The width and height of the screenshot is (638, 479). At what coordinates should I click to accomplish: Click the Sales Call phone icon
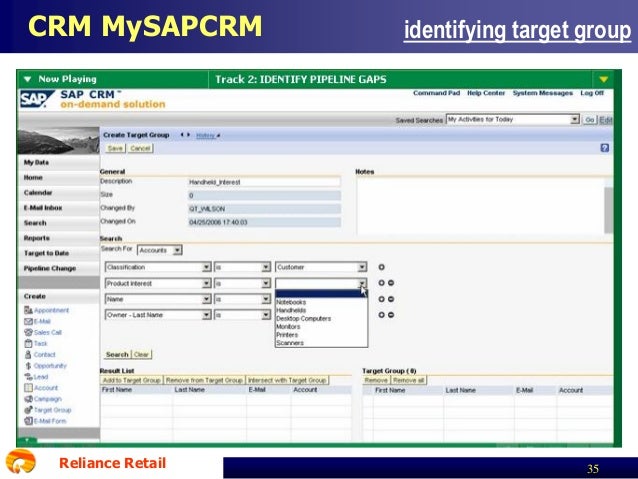click(28, 332)
